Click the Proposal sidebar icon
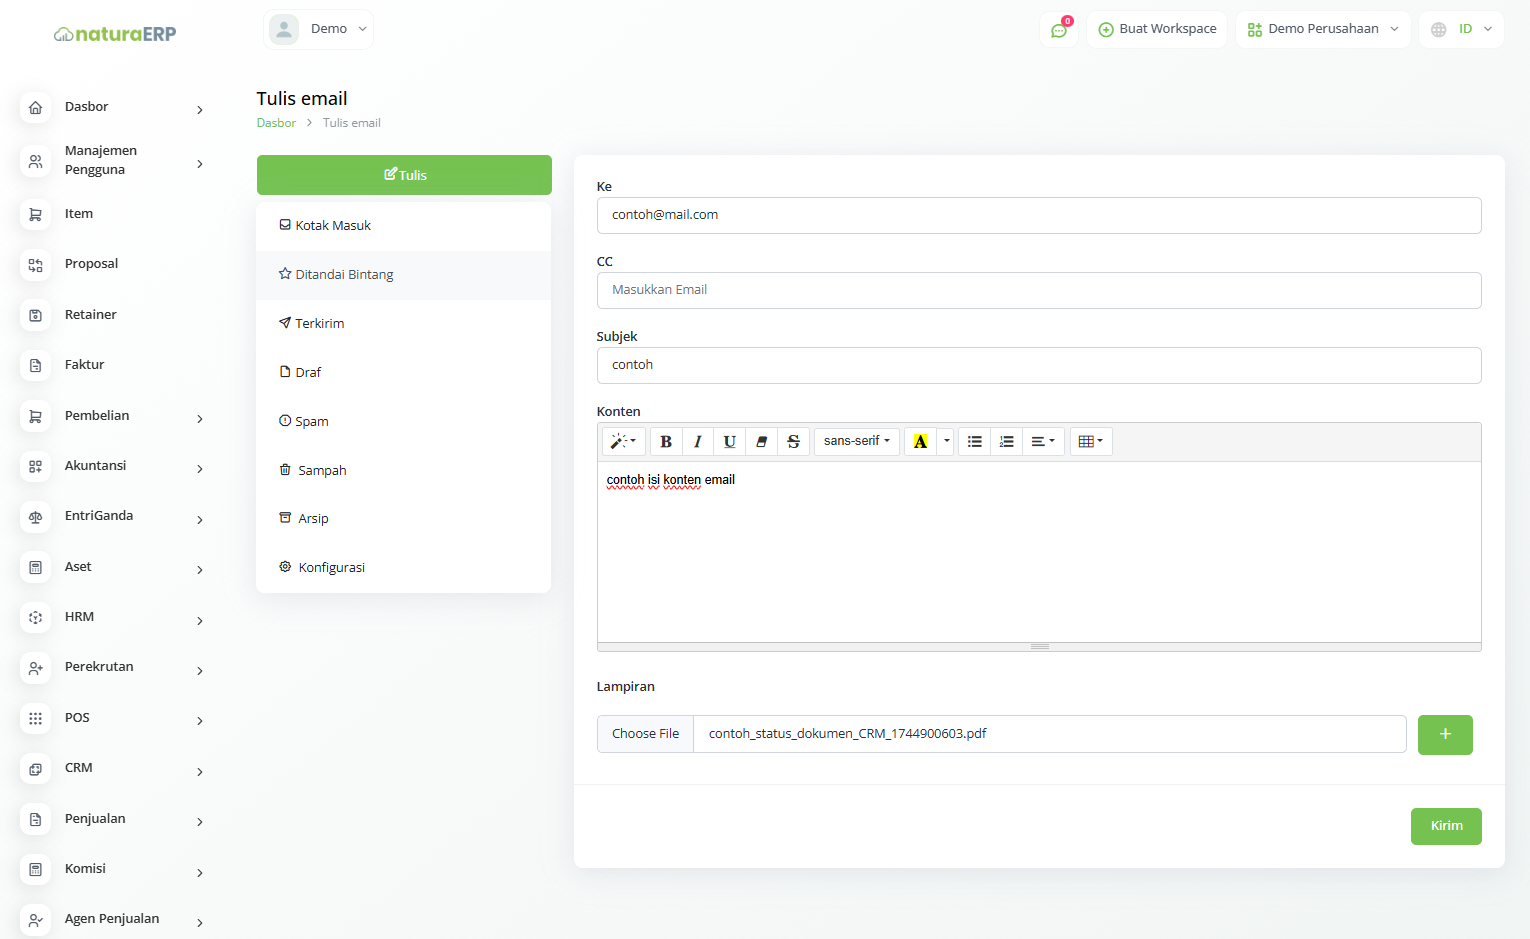Viewport: 1530px width, 939px height. coord(36,265)
